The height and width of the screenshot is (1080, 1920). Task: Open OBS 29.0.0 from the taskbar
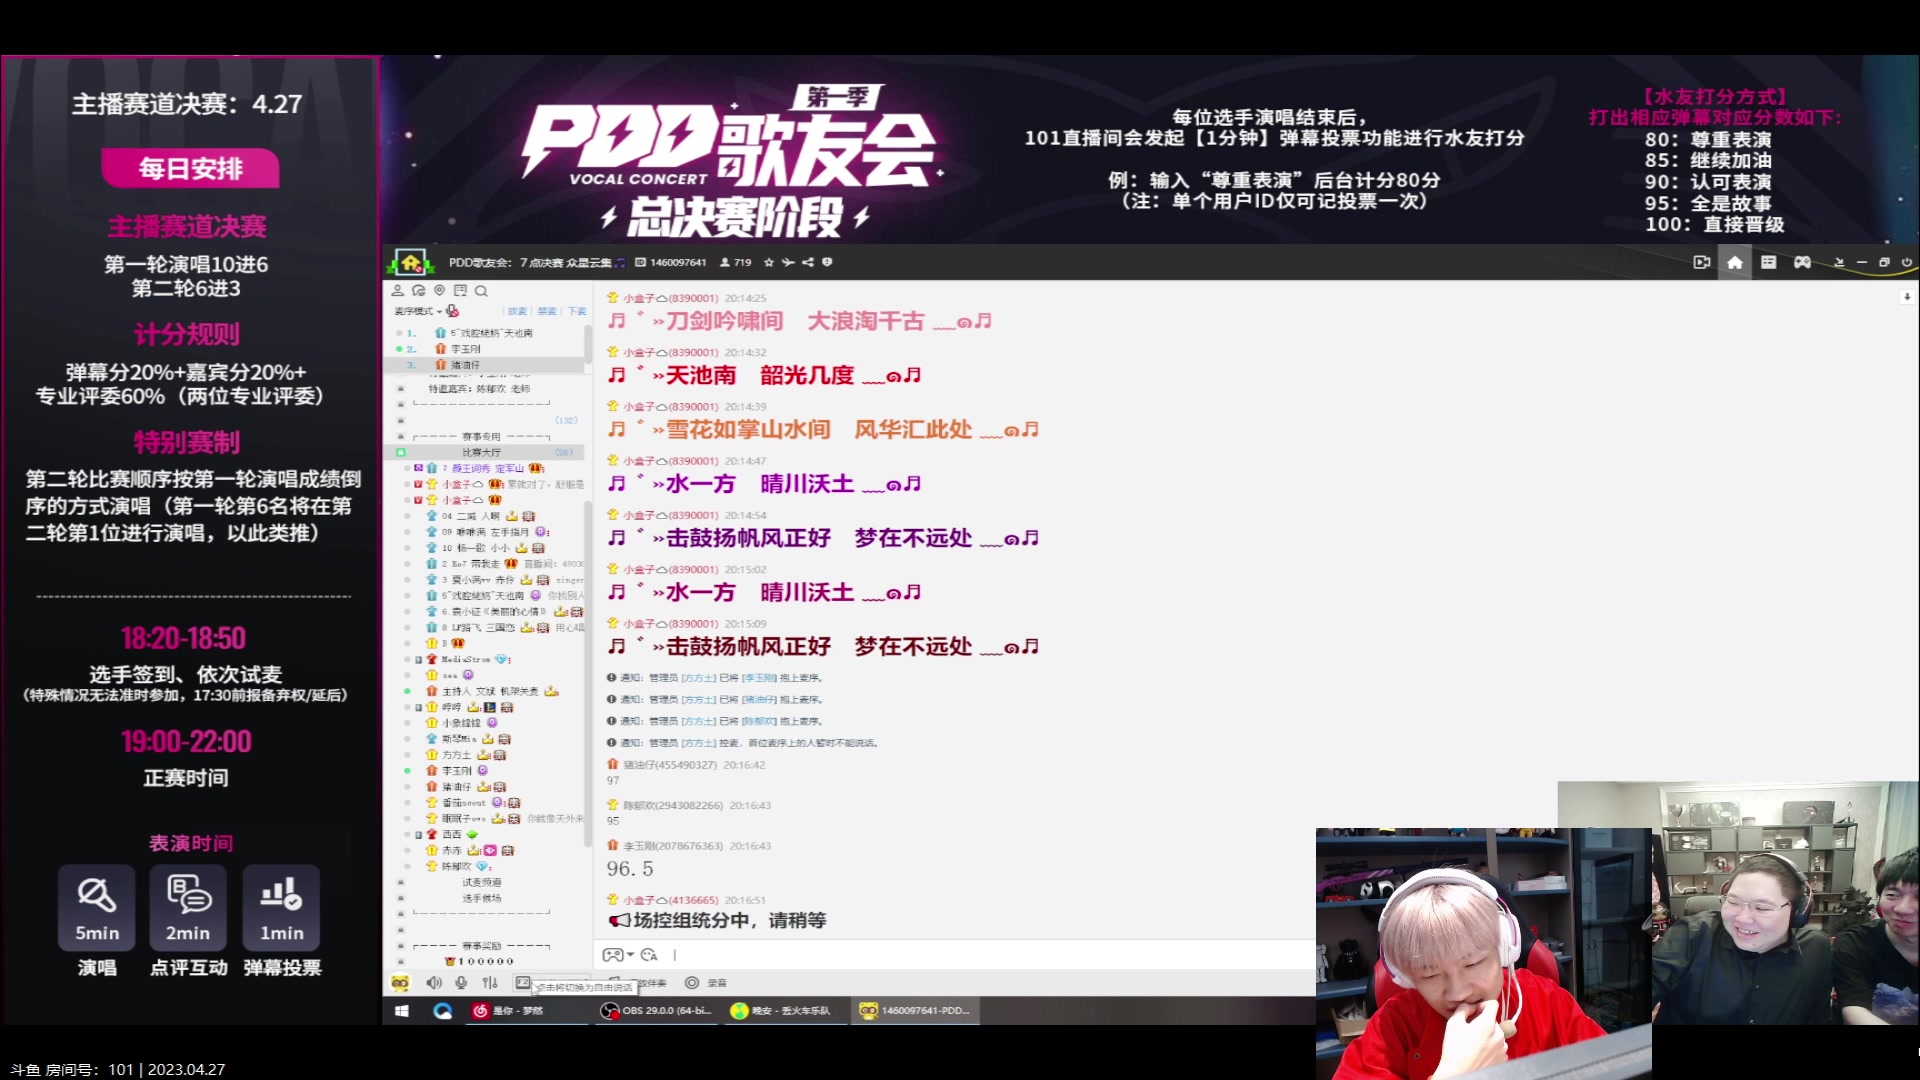pos(656,1010)
